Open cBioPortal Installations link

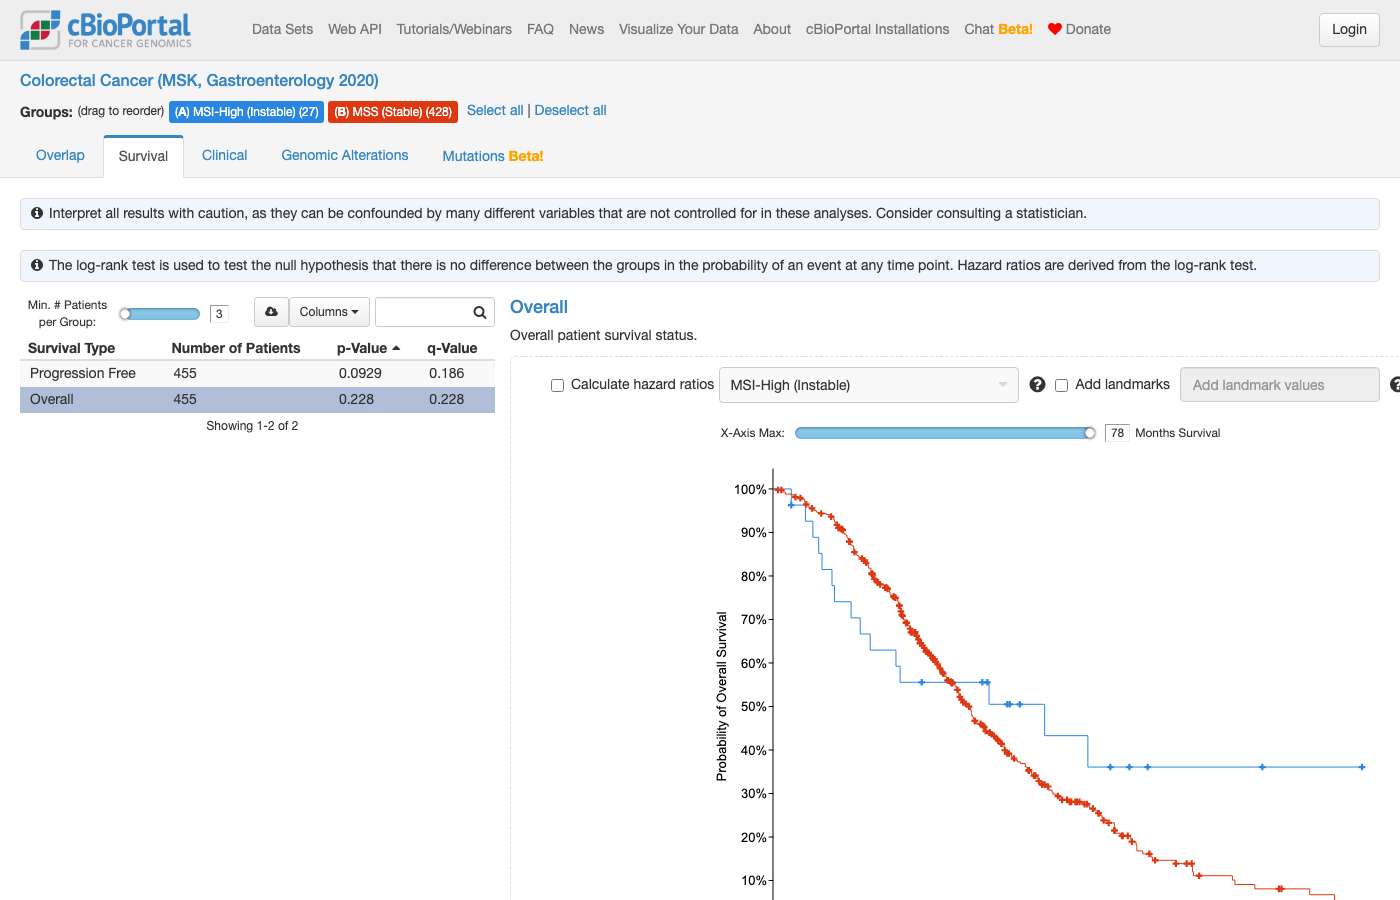pos(878,29)
